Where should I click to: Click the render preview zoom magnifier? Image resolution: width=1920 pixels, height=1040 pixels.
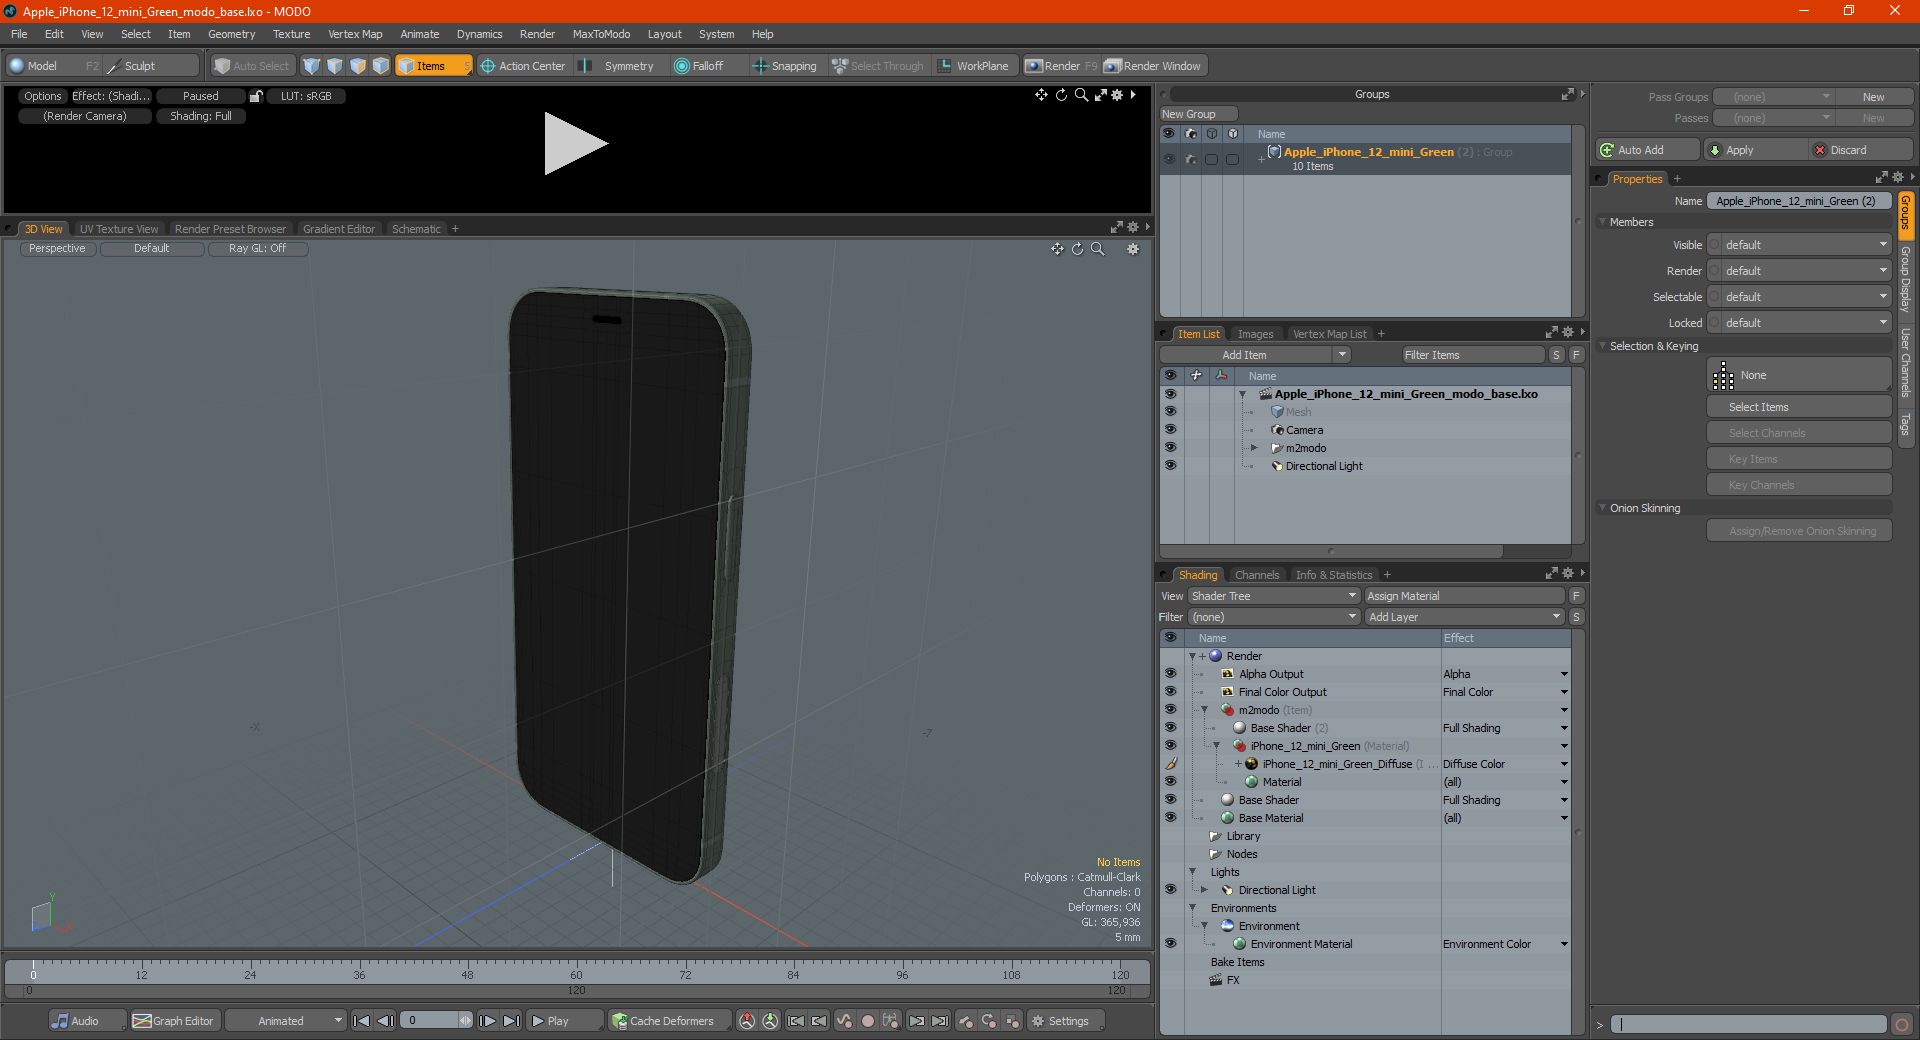[1081, 95]
